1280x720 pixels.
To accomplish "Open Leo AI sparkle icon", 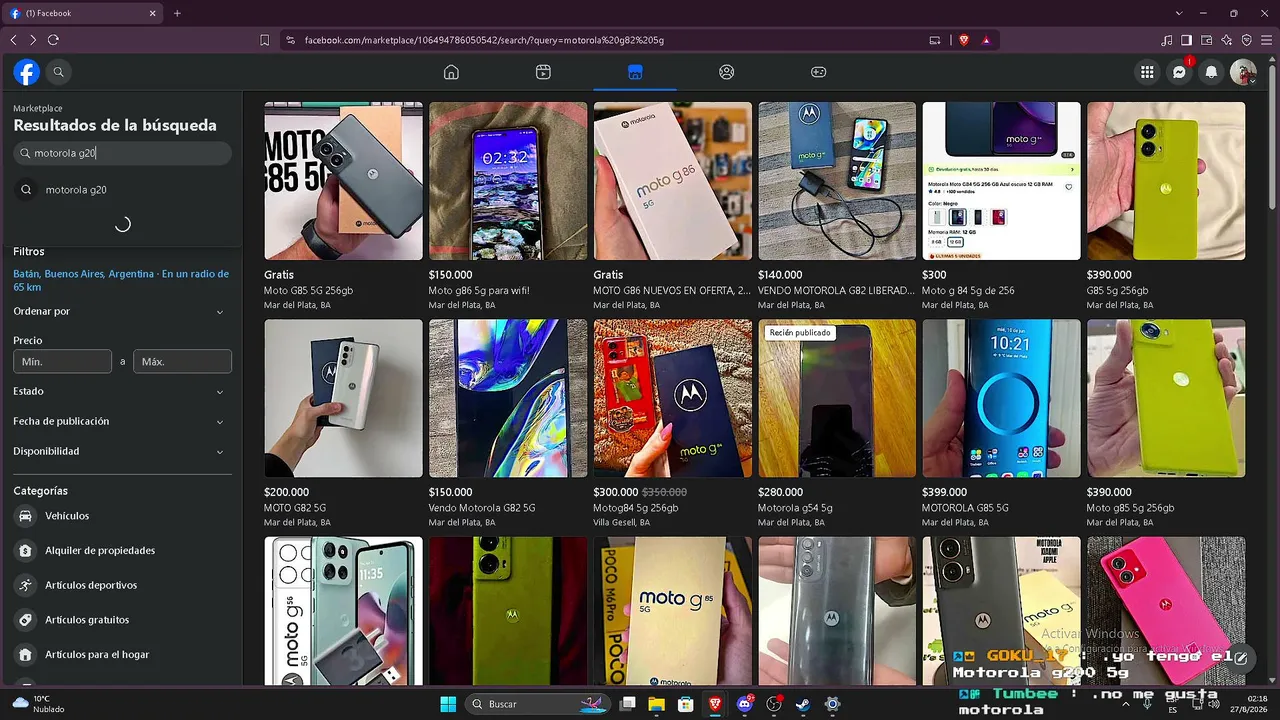I will tap(1227, 40).
